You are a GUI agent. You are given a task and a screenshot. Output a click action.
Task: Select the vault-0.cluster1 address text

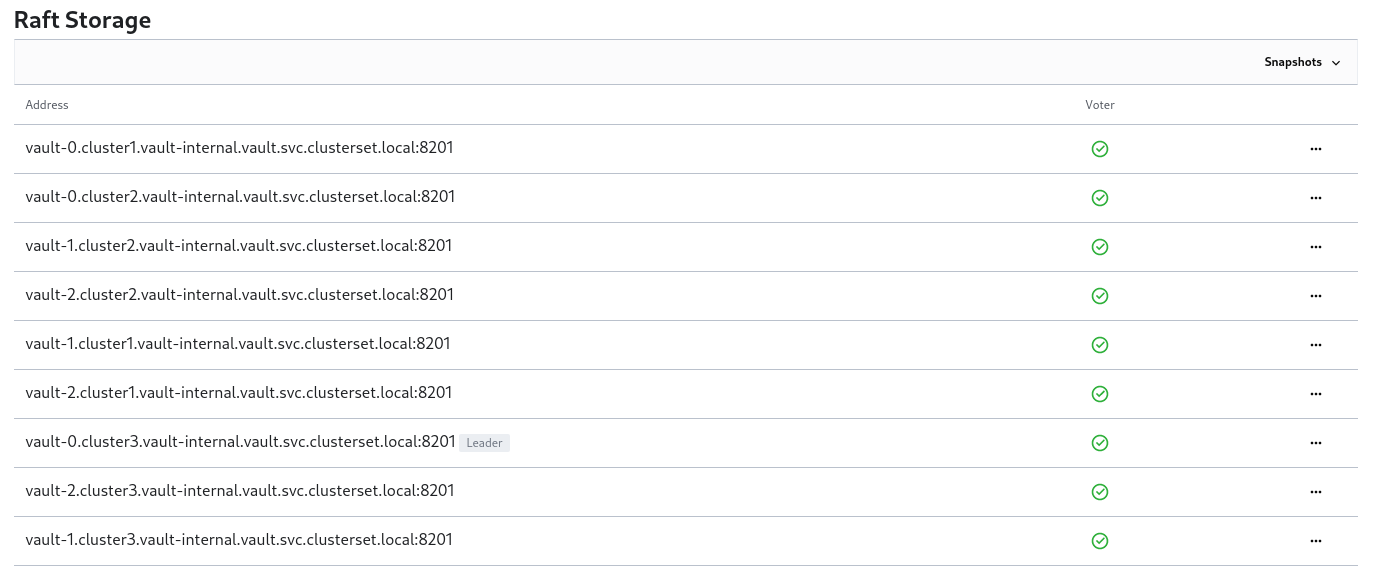point(239,148)
